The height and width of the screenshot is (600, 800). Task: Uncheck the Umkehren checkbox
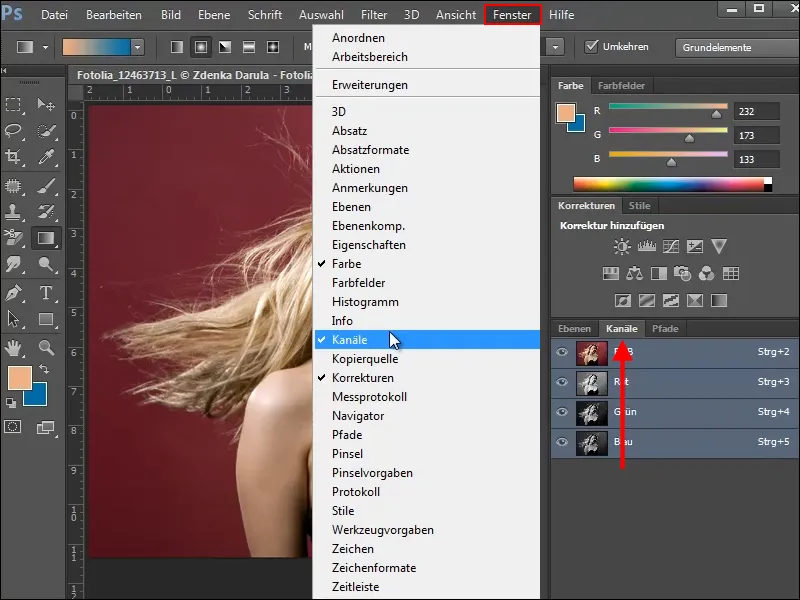click(x=591, y=46)
